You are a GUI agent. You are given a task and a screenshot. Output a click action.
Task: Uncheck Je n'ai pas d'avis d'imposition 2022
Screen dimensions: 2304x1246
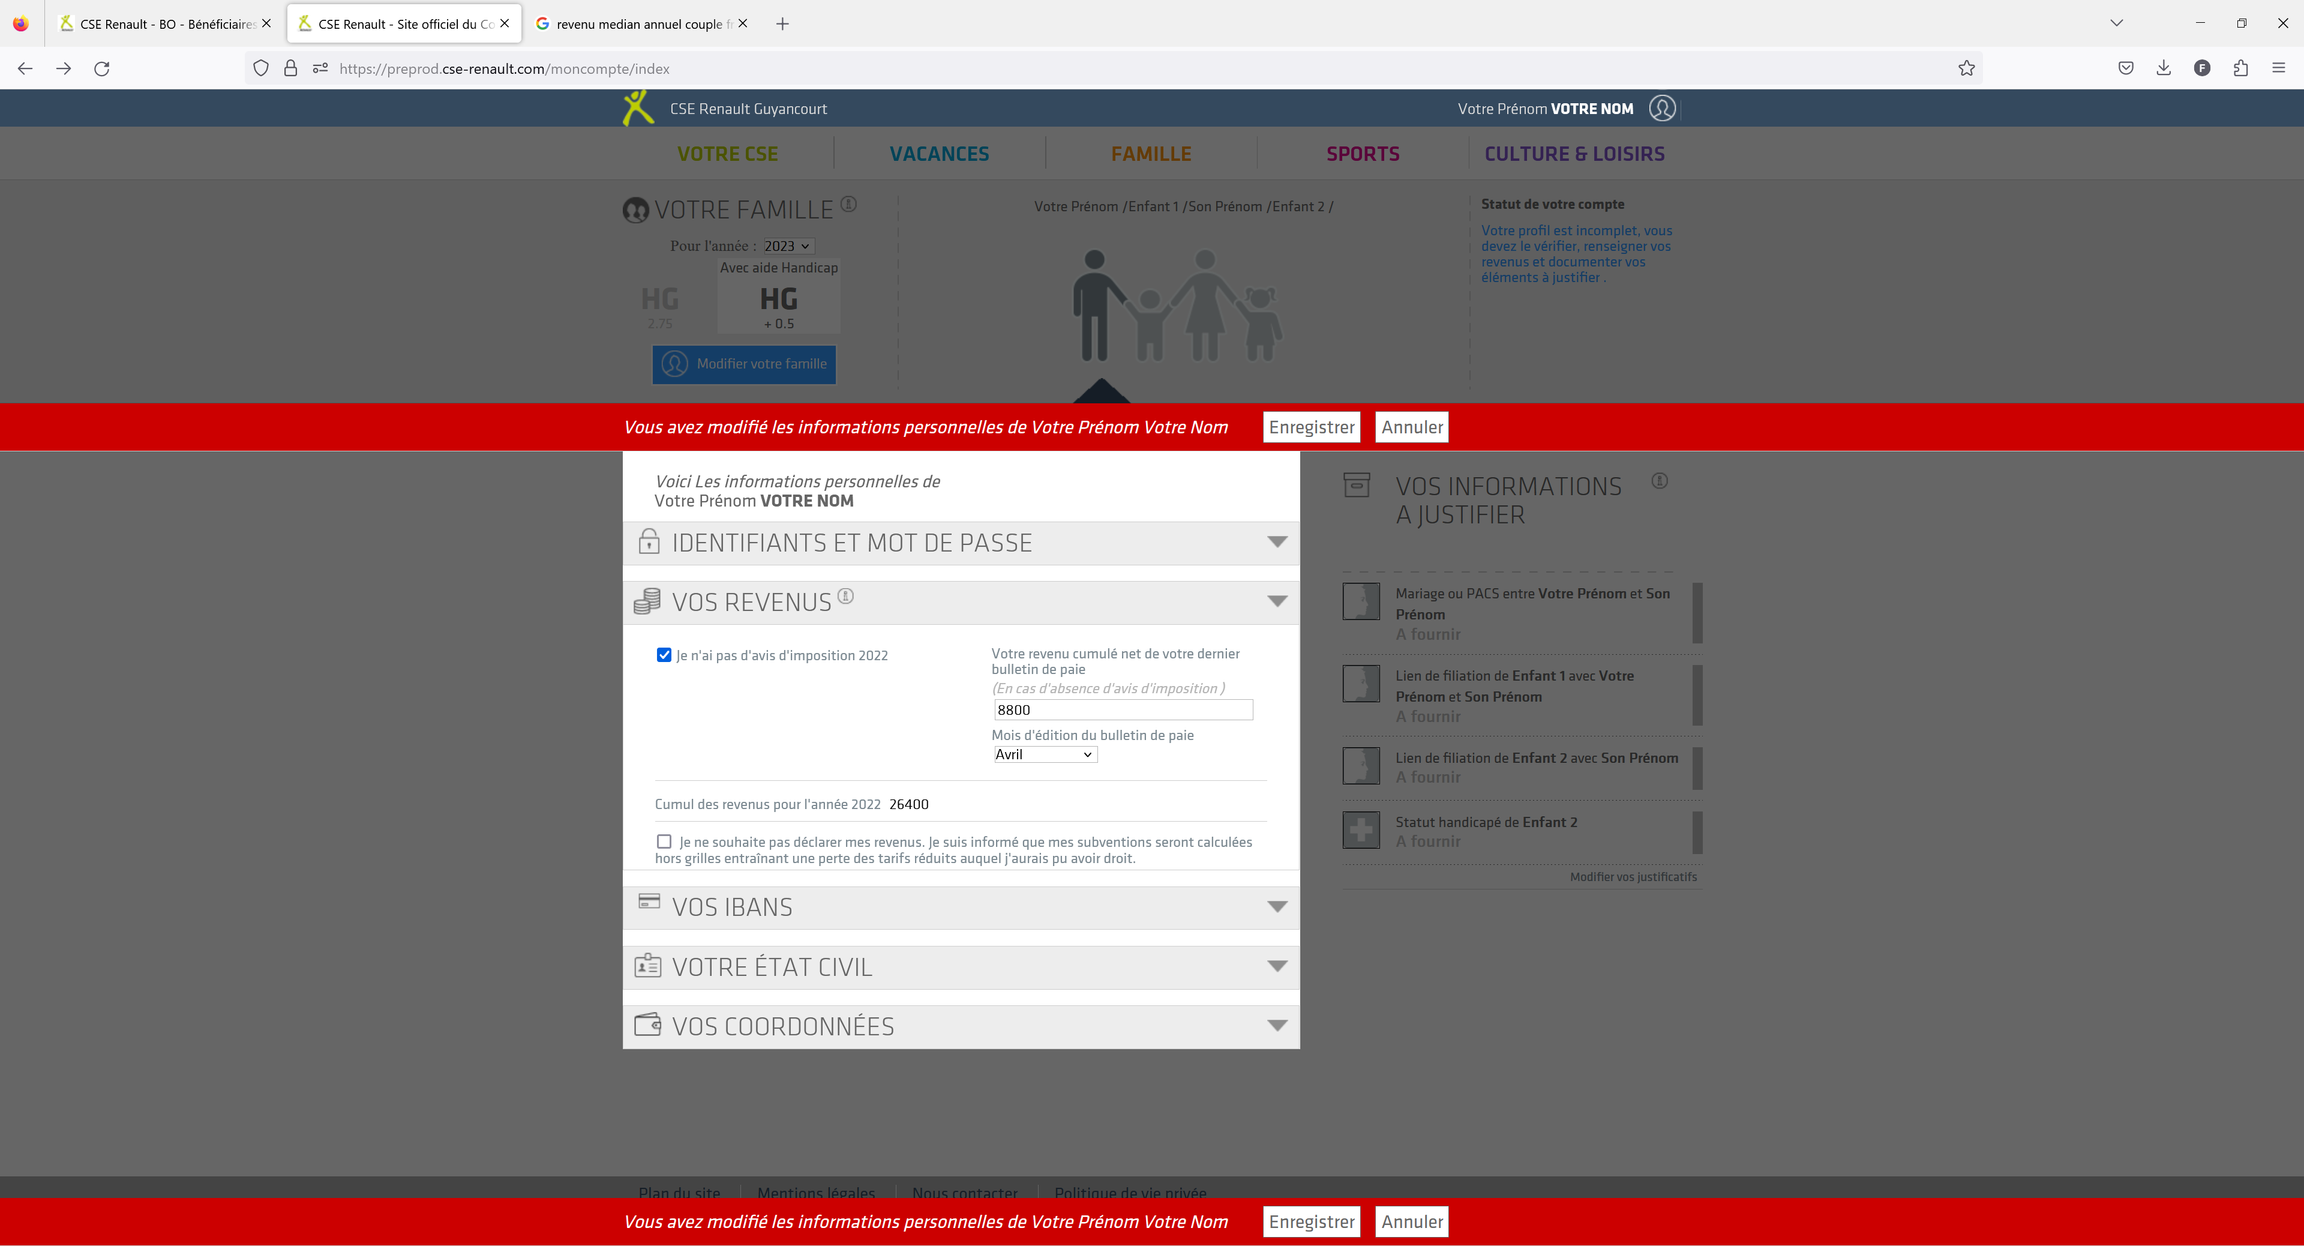[x=664, y=655]
